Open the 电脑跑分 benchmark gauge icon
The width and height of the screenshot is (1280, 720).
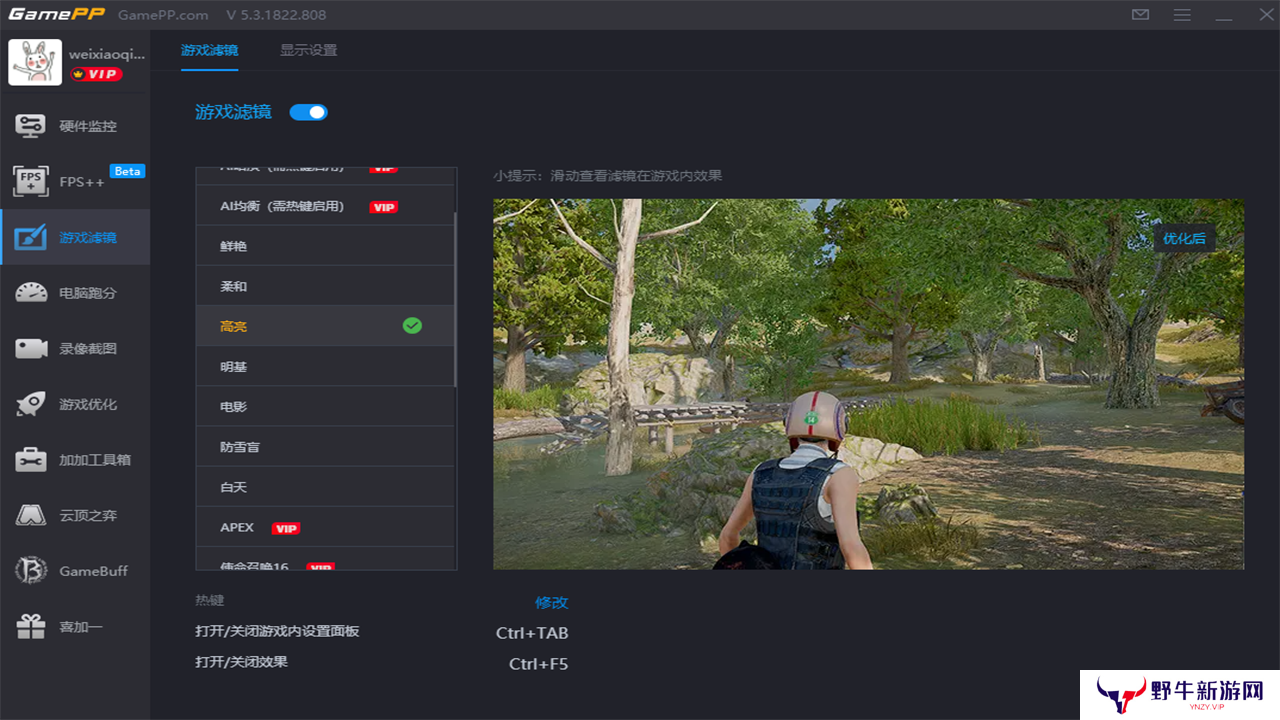[31, 293]
